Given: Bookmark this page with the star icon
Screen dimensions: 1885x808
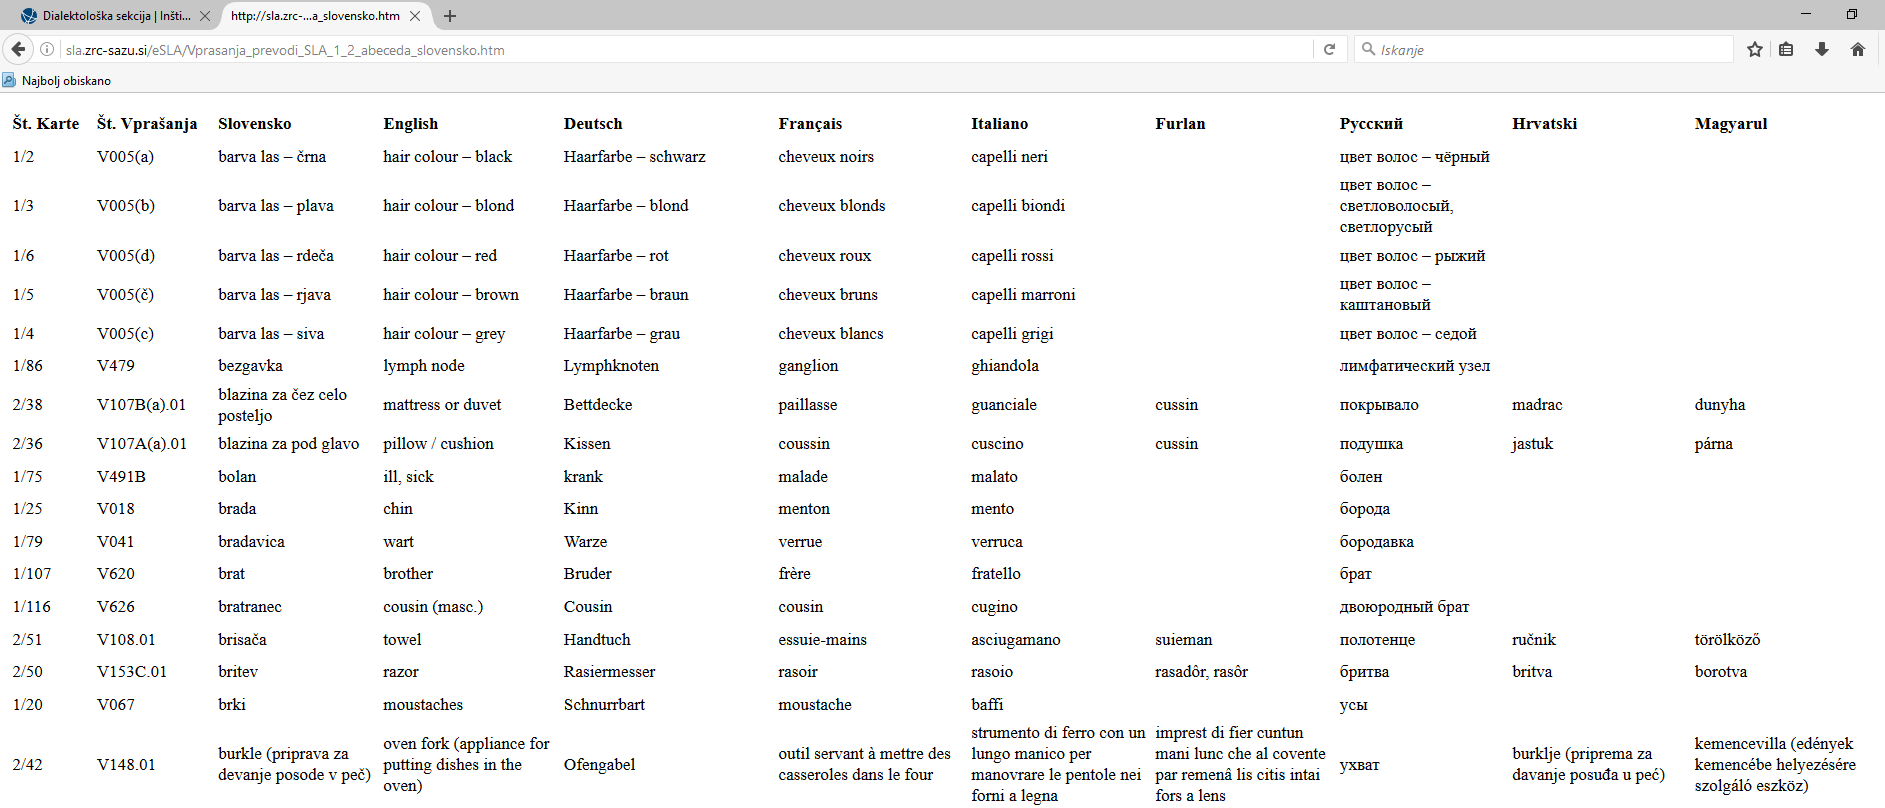Looking at the screenshot, I should 1754,49.
